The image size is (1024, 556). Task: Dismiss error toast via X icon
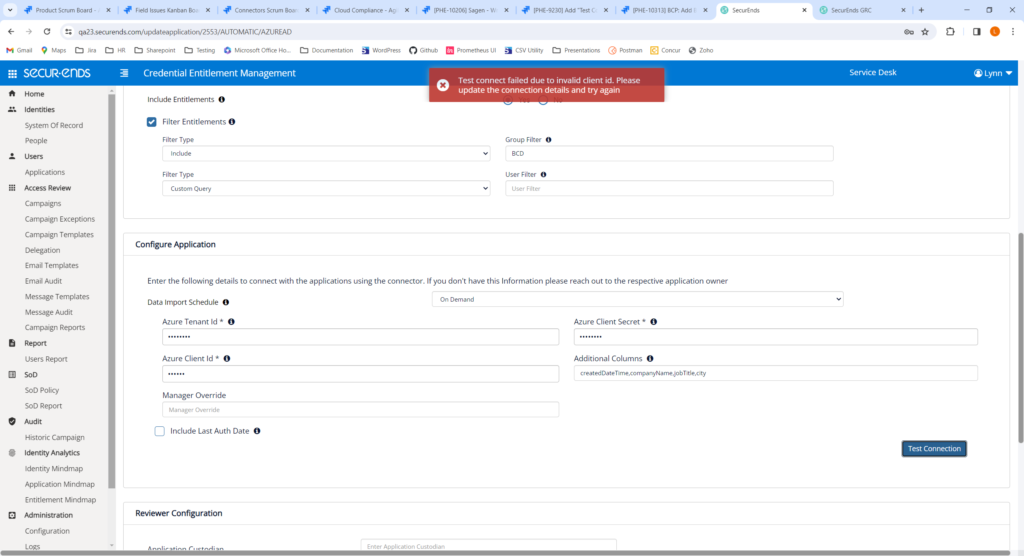(x=443, y=85)
